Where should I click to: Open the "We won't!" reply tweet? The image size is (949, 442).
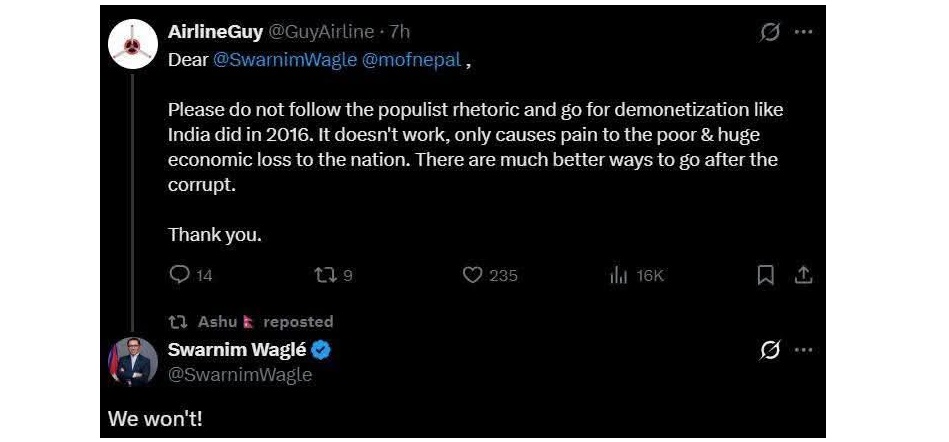[155, 419]
